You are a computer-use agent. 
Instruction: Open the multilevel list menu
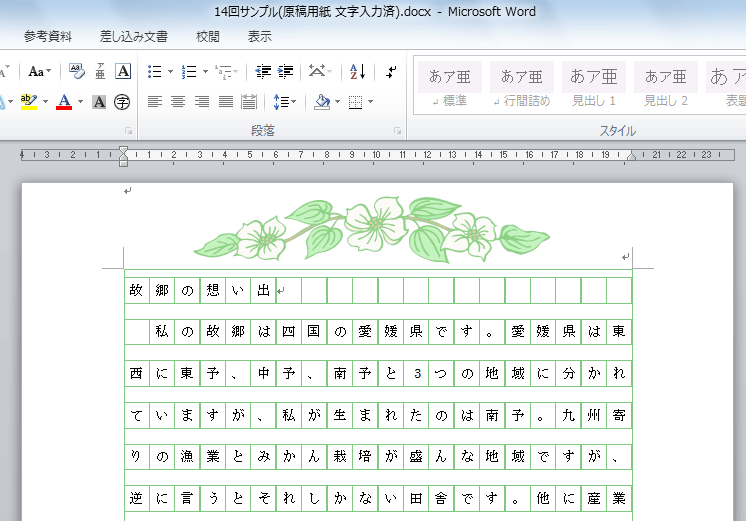point(226,72)
